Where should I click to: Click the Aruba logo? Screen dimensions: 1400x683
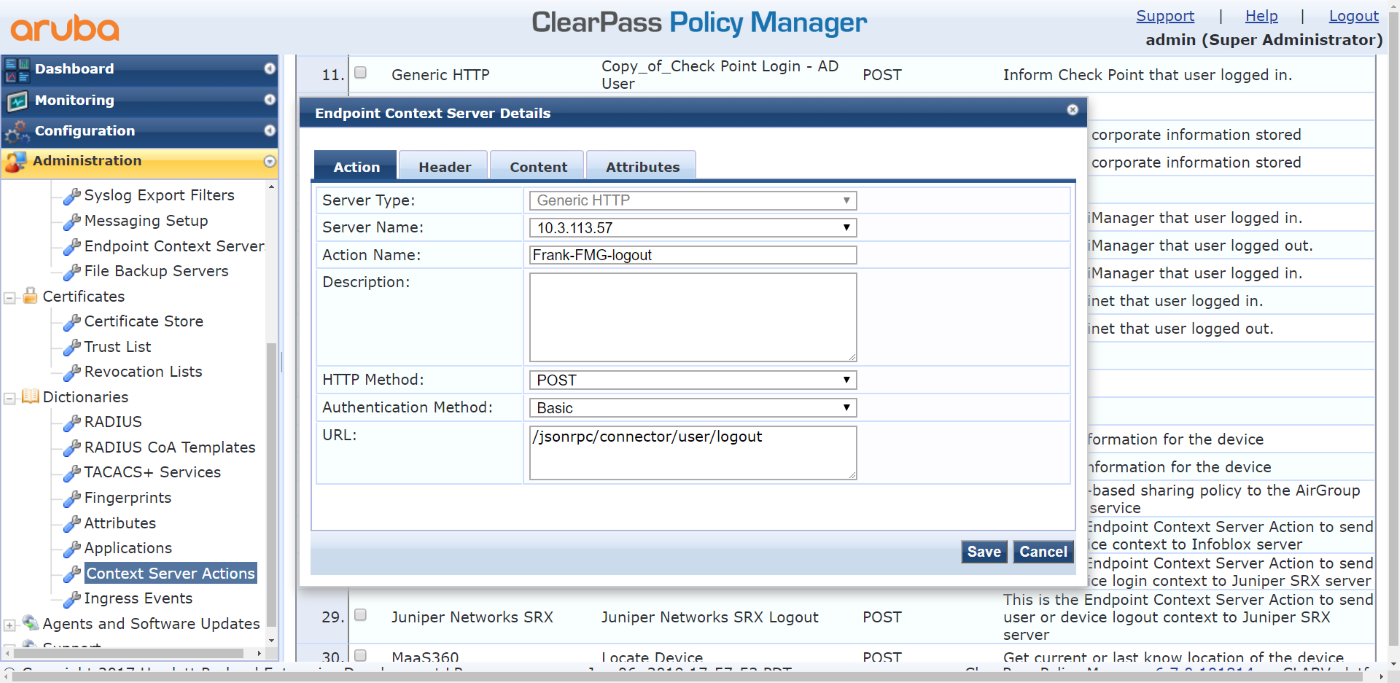tap(65, 28)
